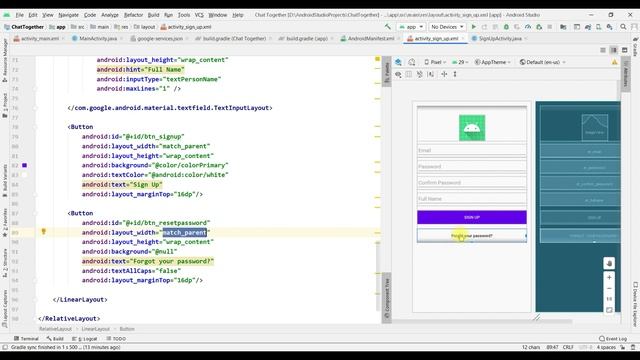Click the Debug app bug icon
Viewport: 640px width, 360px height.
pyautogui.click(x=506, y=27)
